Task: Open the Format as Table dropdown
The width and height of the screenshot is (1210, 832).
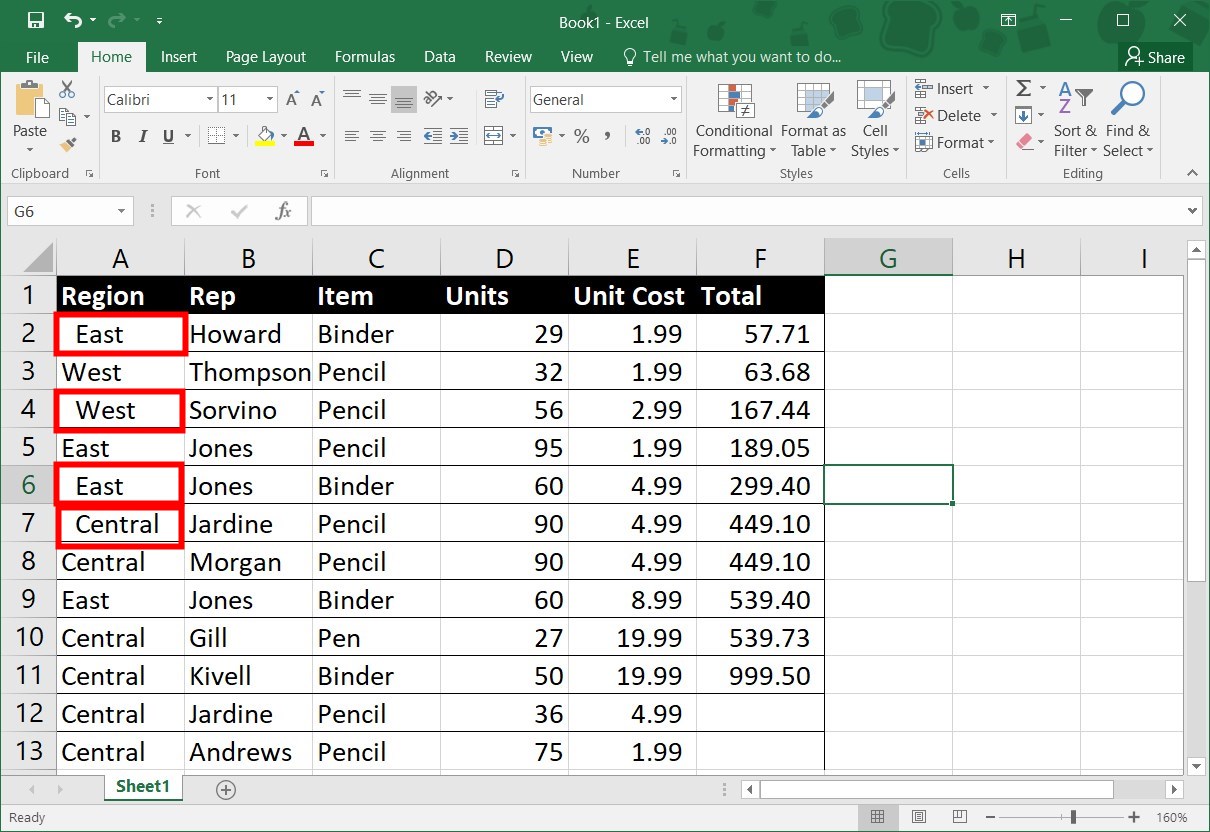Action: [x=813, y=120]
